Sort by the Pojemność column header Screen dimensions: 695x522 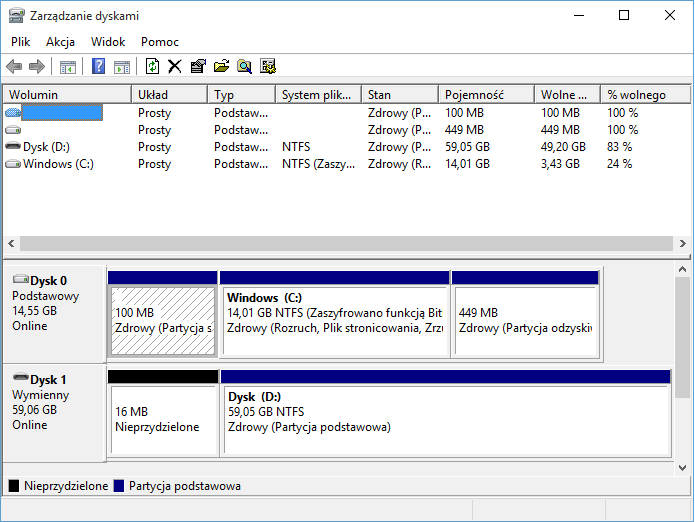click(485, 95)
